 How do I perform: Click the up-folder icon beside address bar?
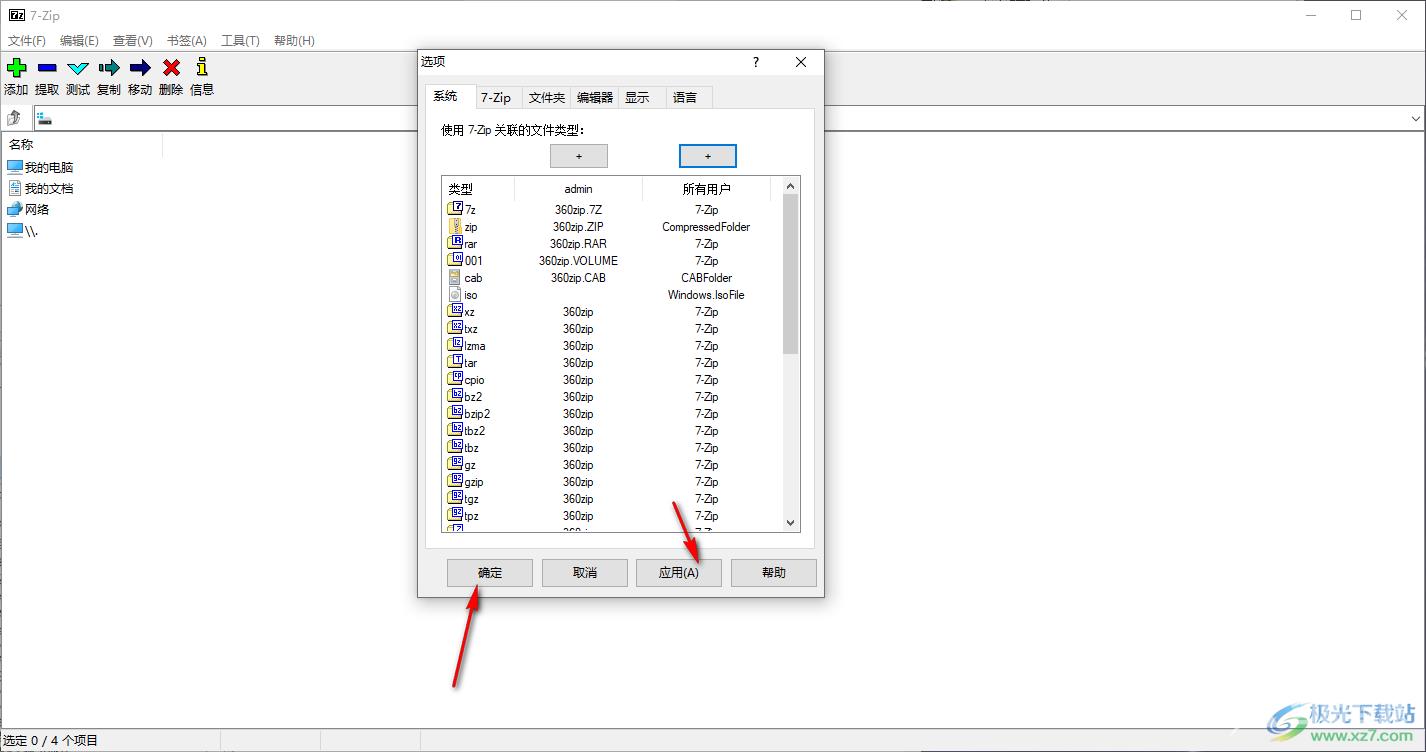point(15,118)
